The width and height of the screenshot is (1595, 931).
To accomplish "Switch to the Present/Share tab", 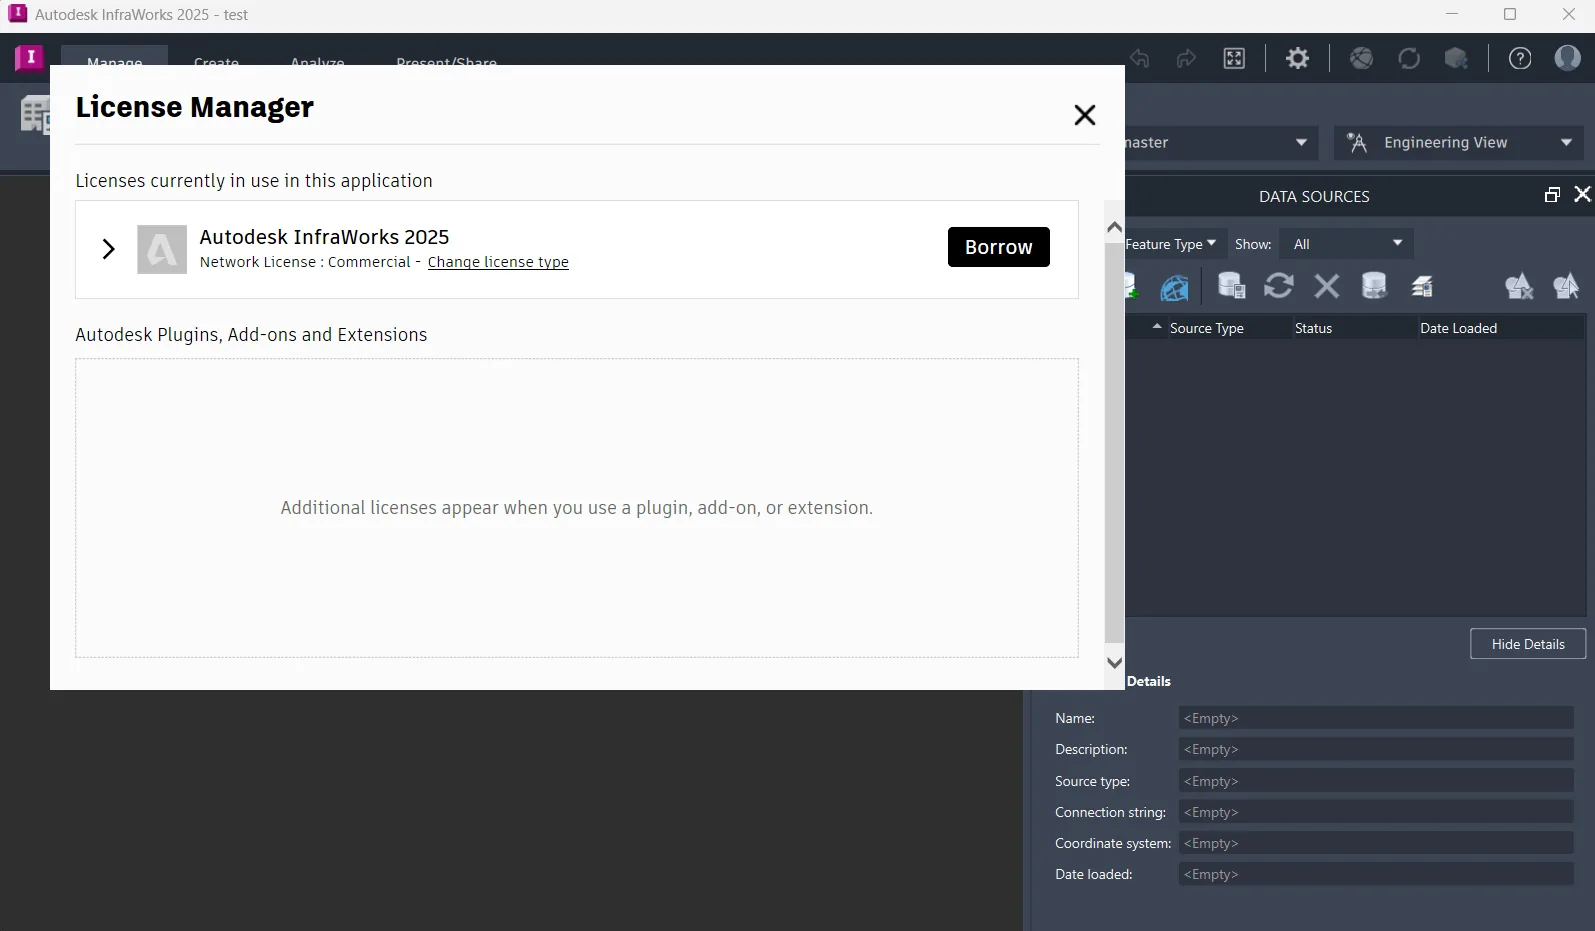I will [x=446, y=59].
